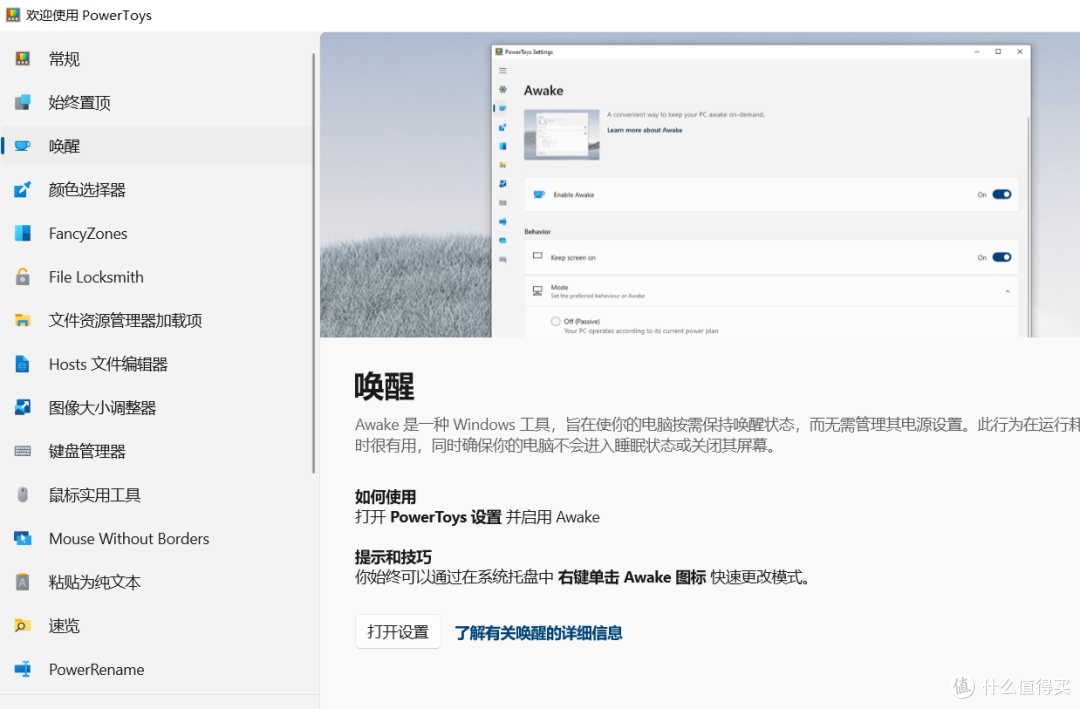Click the 图像大小调整器 image resizer icon

coord(23,407)
